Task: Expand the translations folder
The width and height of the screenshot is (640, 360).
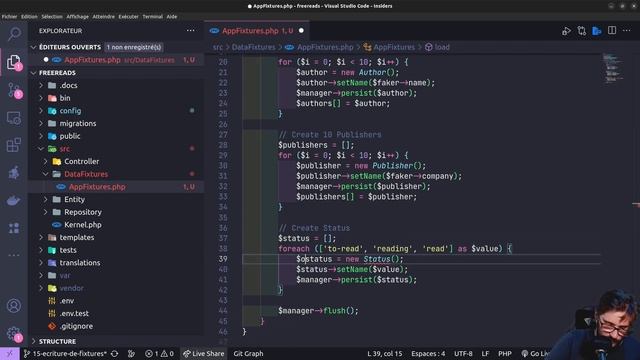Action: [x=41, y=262]
